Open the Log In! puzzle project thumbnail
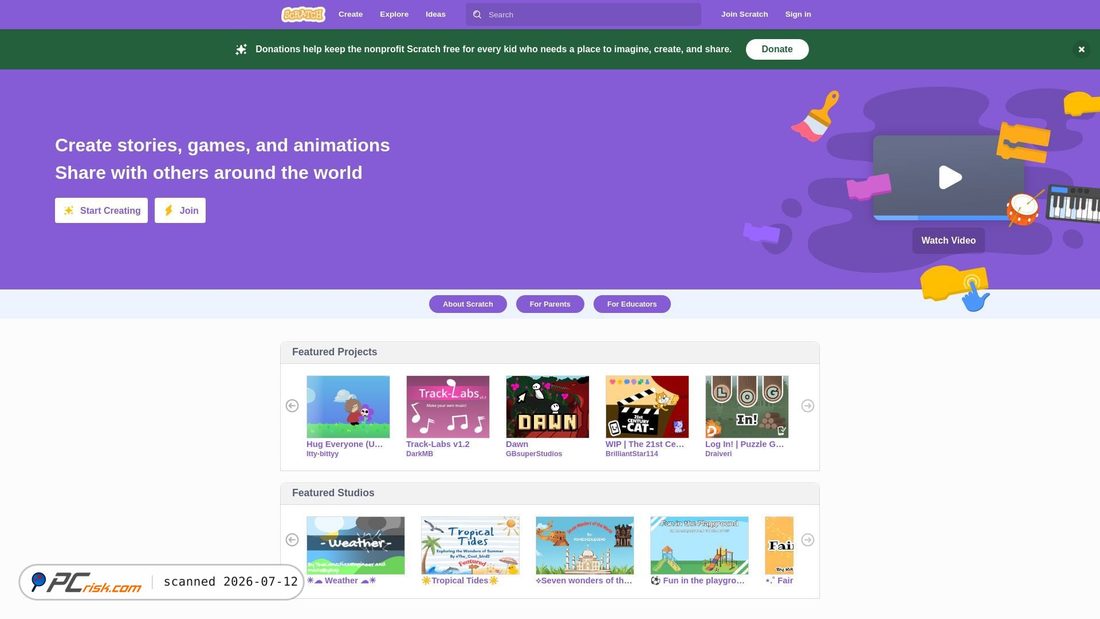 [746, 406]
